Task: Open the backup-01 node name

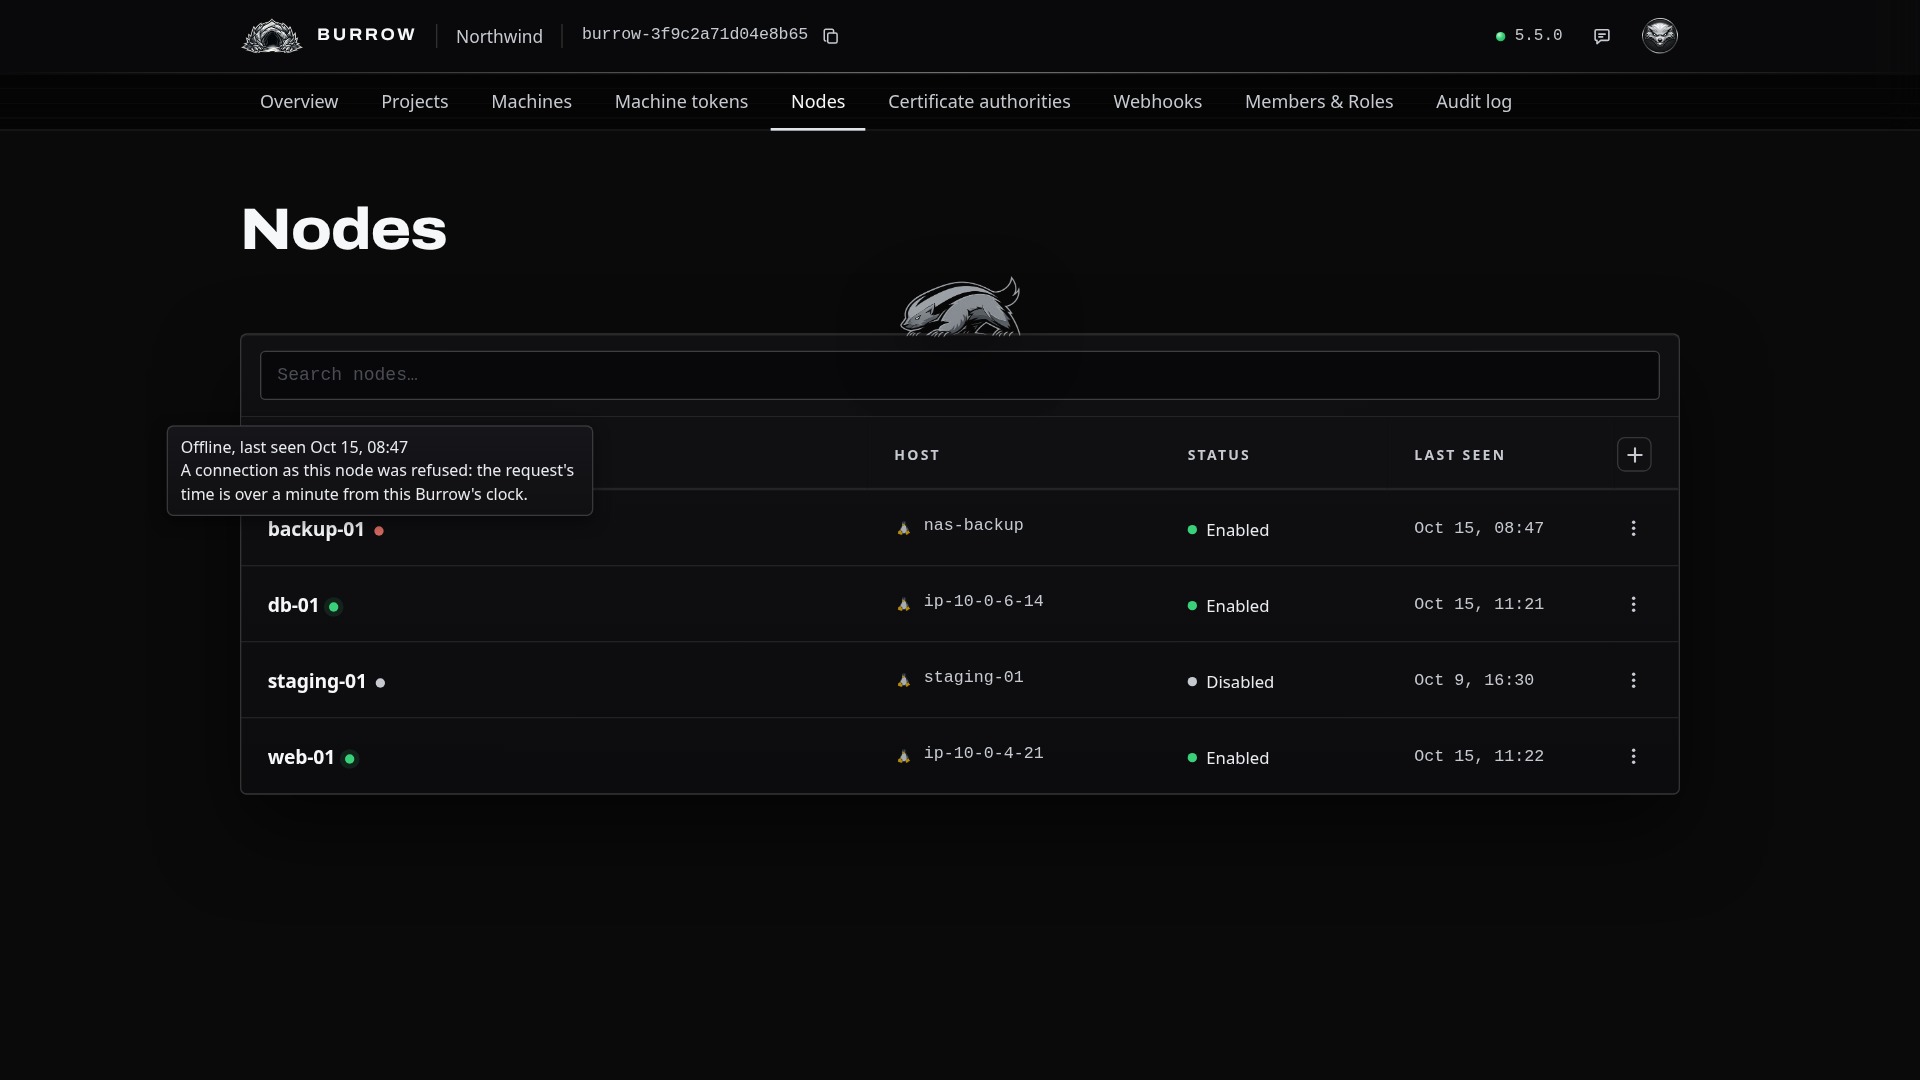Action: [316, 529]
